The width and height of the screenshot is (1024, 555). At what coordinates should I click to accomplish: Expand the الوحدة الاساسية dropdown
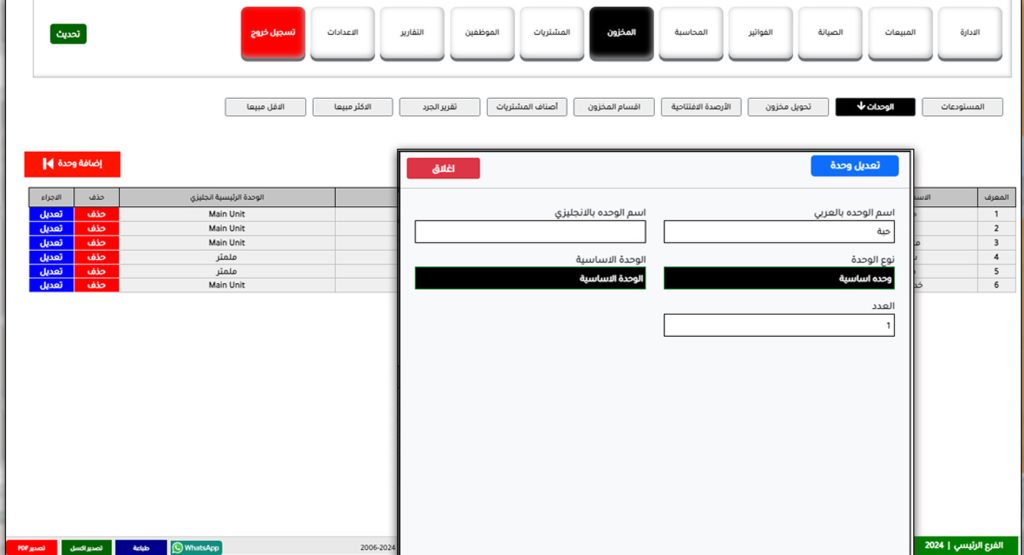point(530,279)
